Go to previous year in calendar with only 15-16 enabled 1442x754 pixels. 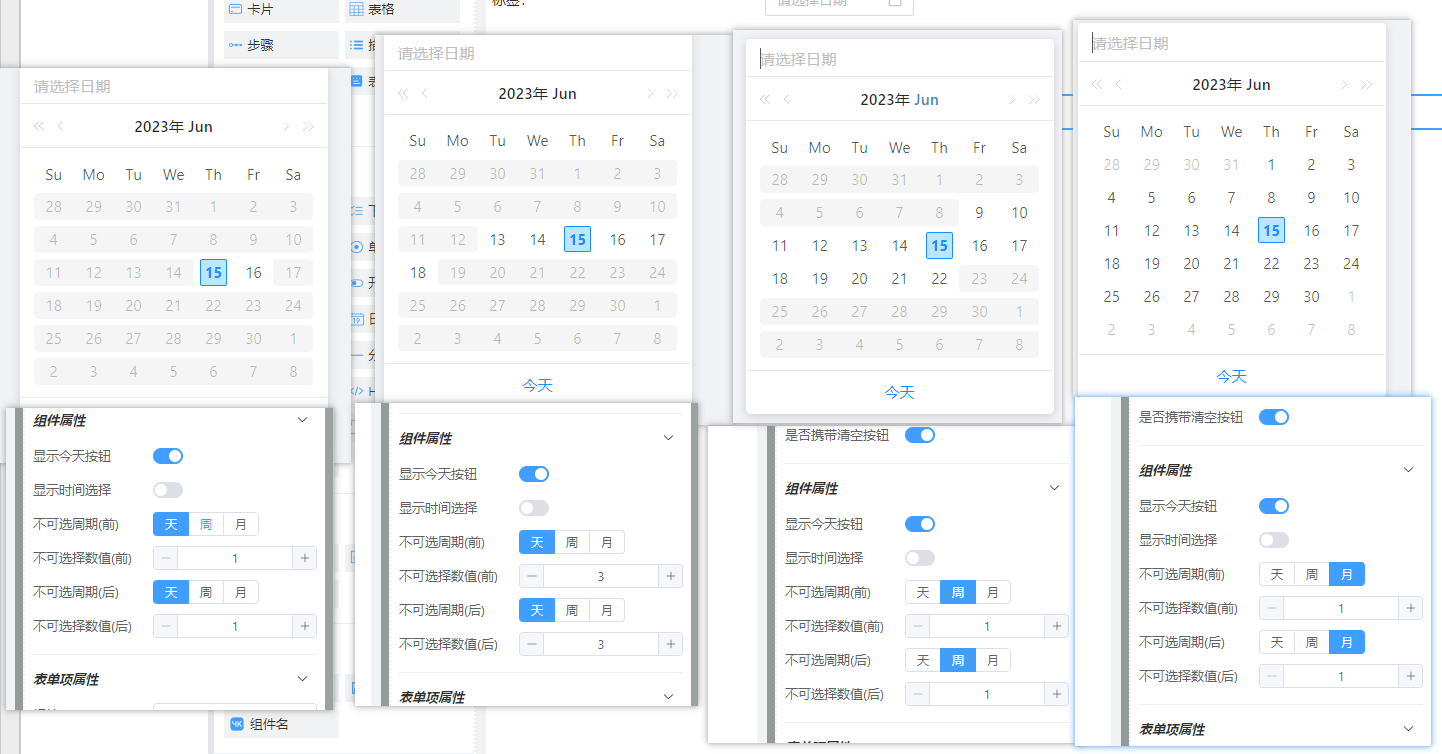39,127
